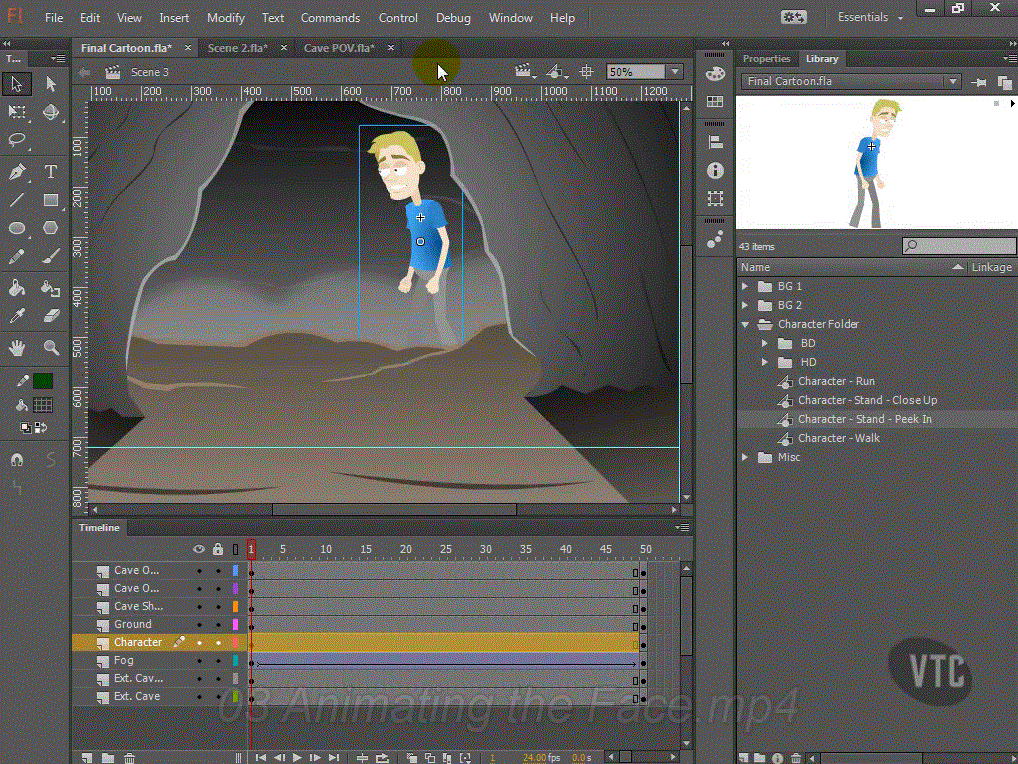Switch to Cave POV.fla tab

339,48
